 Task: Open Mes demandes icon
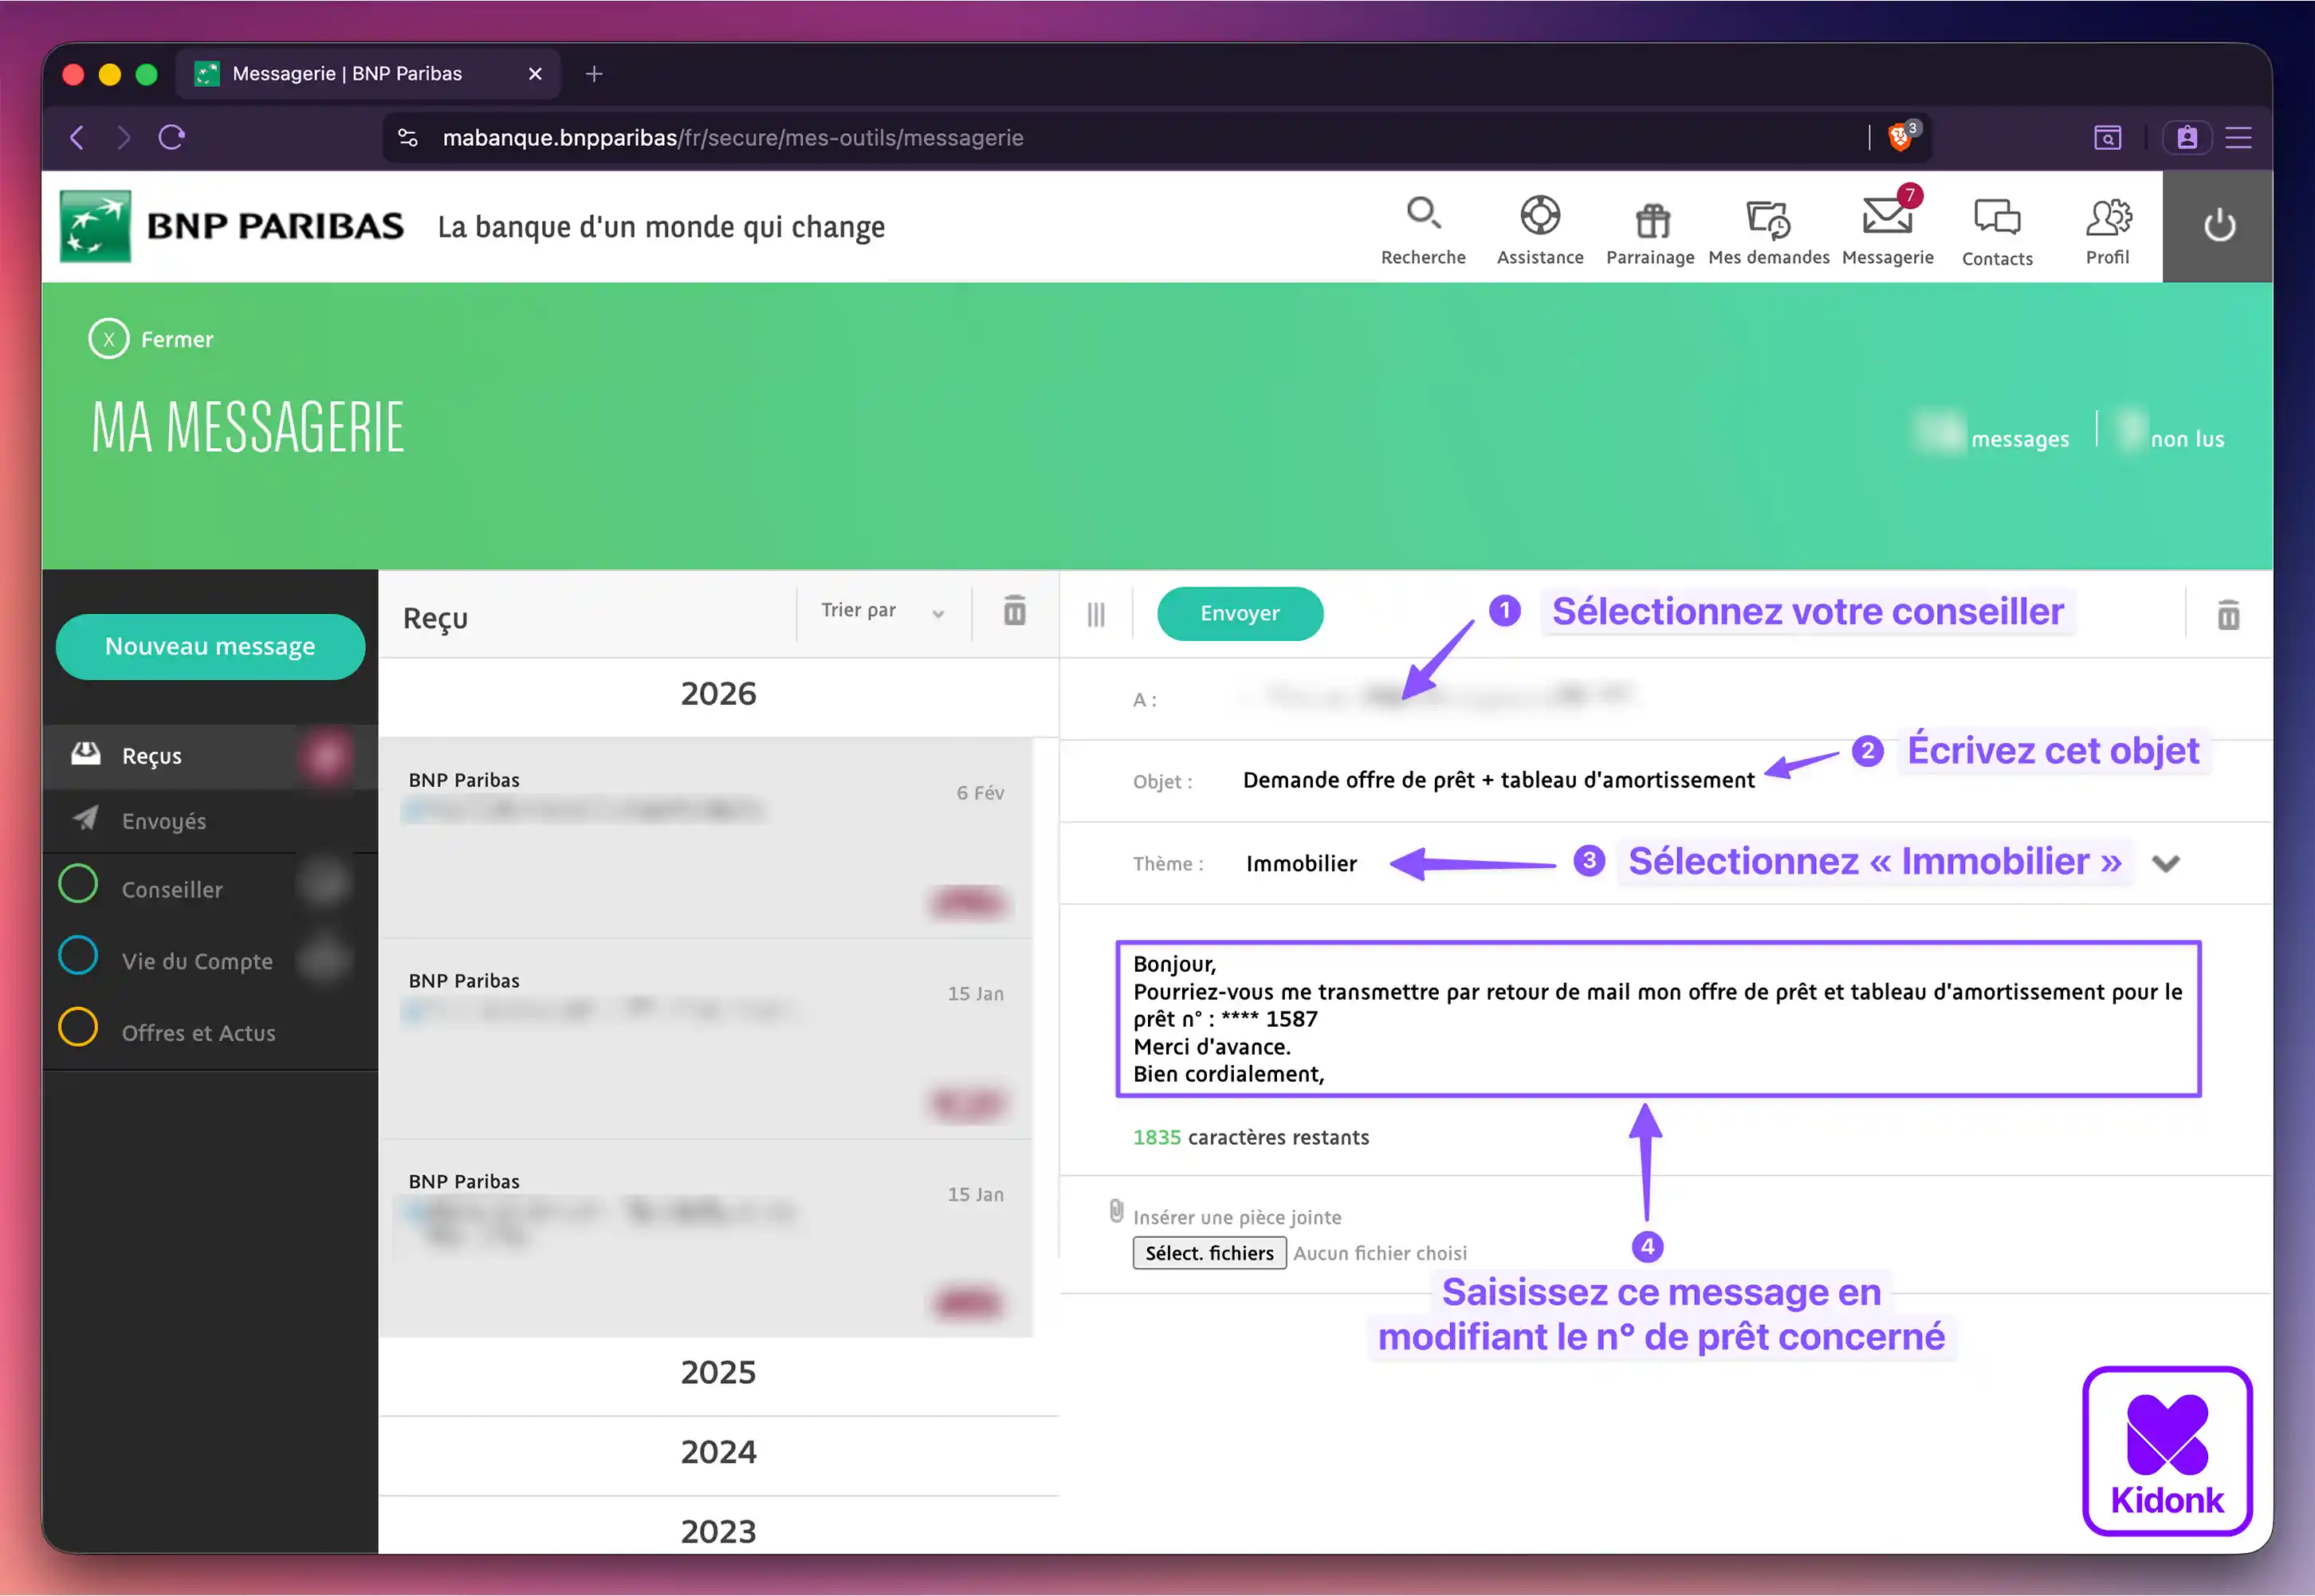pos(1768,219)
